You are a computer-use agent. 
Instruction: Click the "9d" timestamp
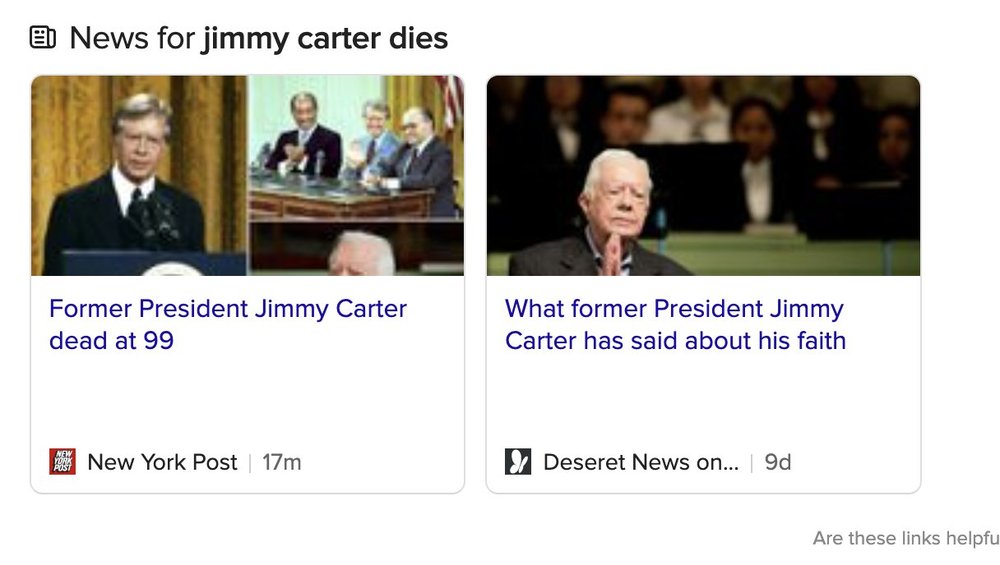click(x=778, y=462)
